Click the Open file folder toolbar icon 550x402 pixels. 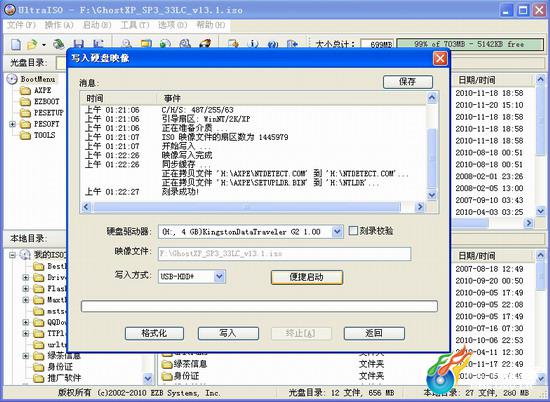pos(32,45)
